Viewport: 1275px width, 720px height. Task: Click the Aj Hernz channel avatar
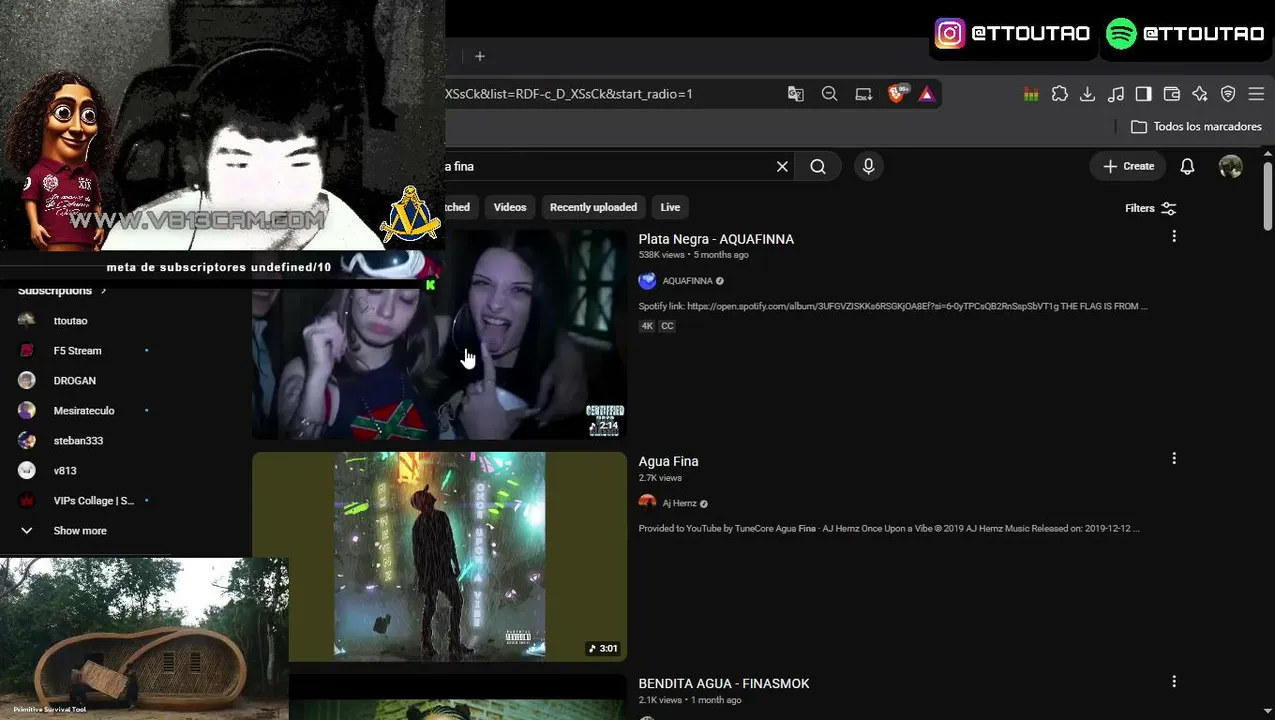click(647, 503)
